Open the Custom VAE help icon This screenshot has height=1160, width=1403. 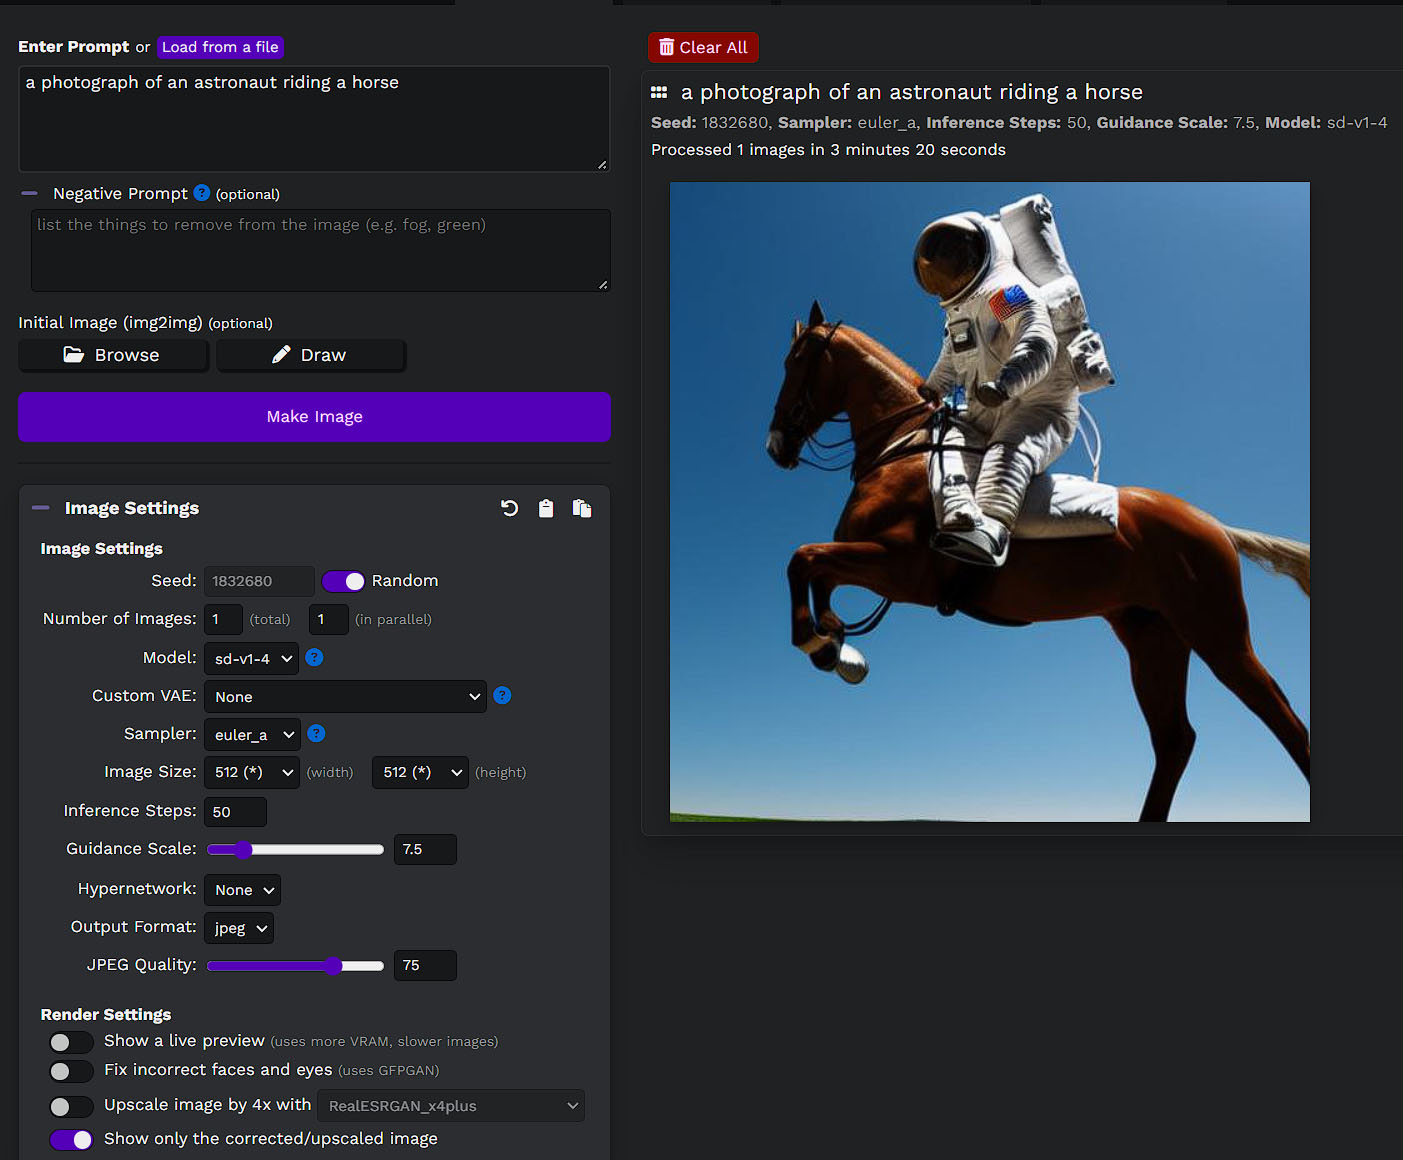click(x=502, y=695)
